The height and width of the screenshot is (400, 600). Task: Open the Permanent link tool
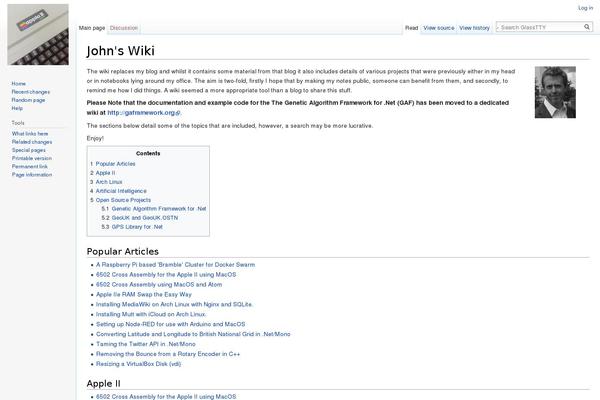click(x=29, y=167)
